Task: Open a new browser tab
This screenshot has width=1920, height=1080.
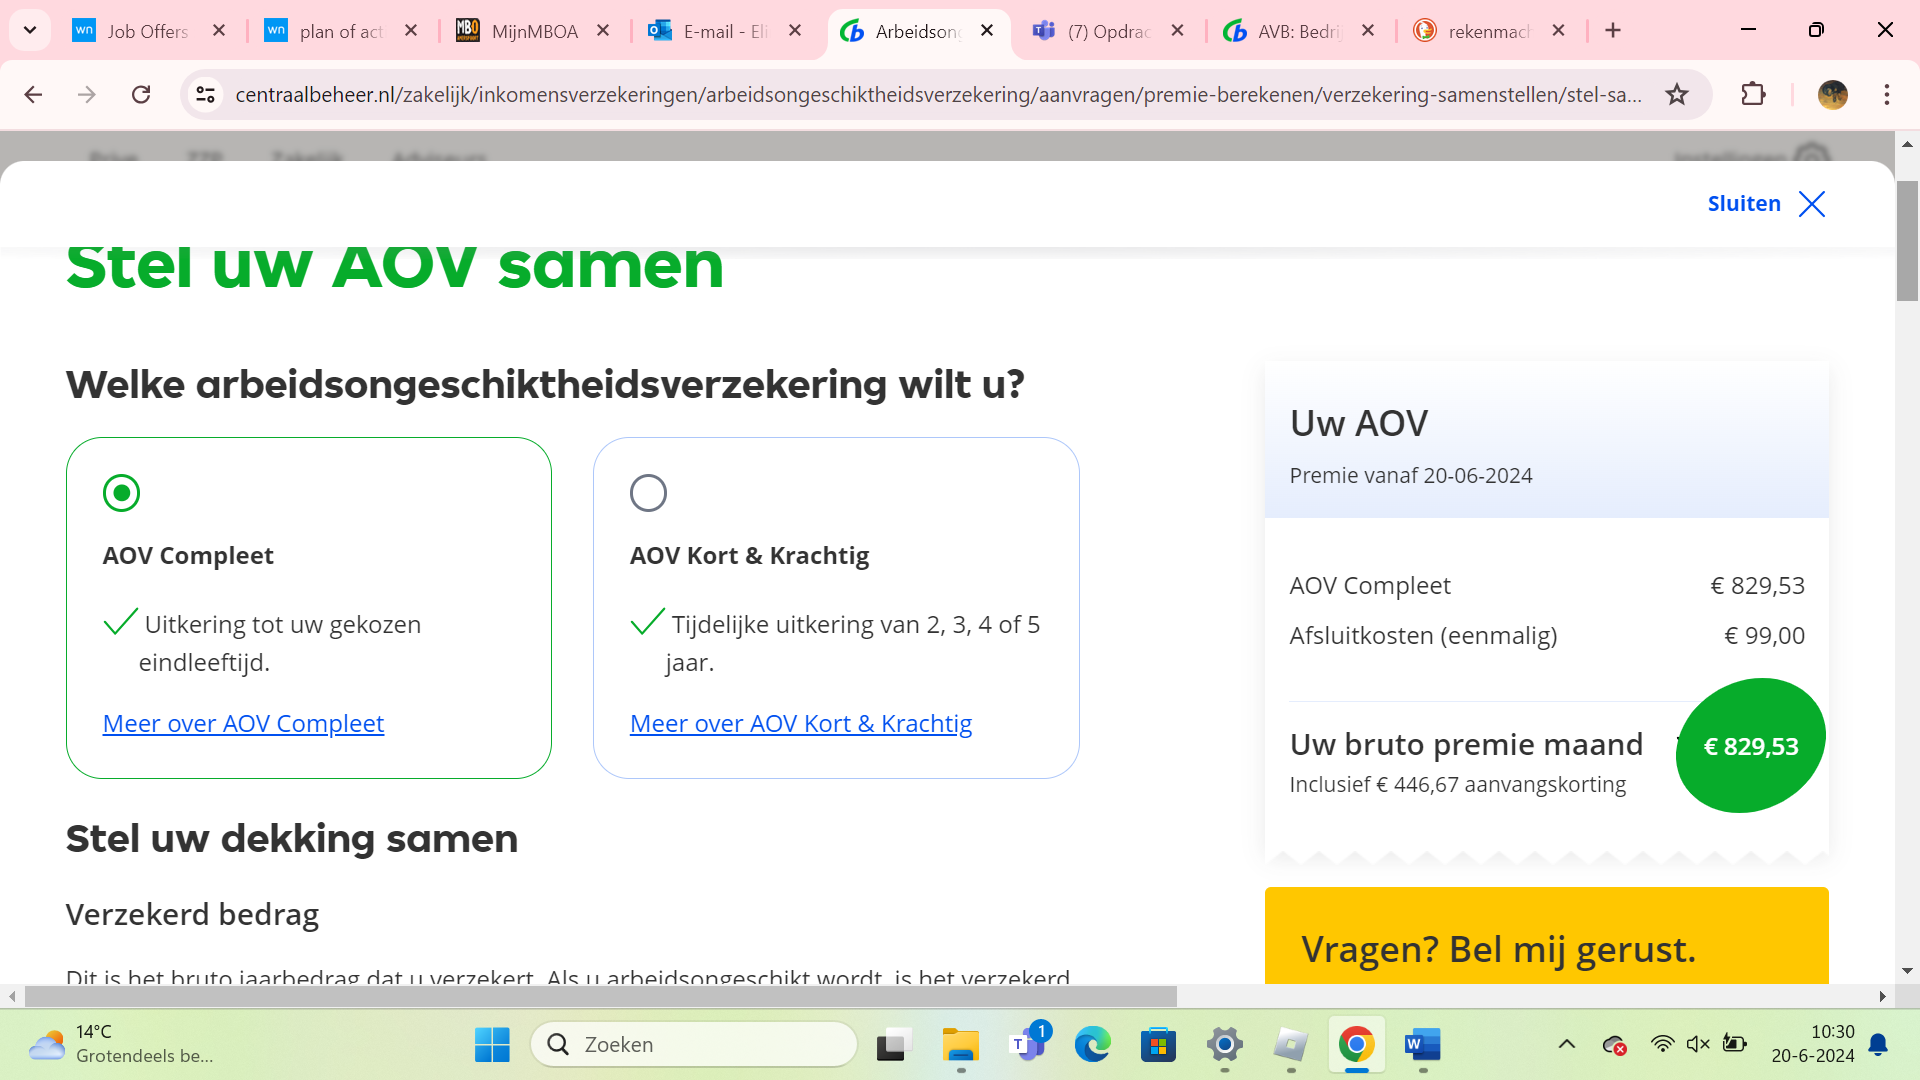Action: [x=1613, y=31]
